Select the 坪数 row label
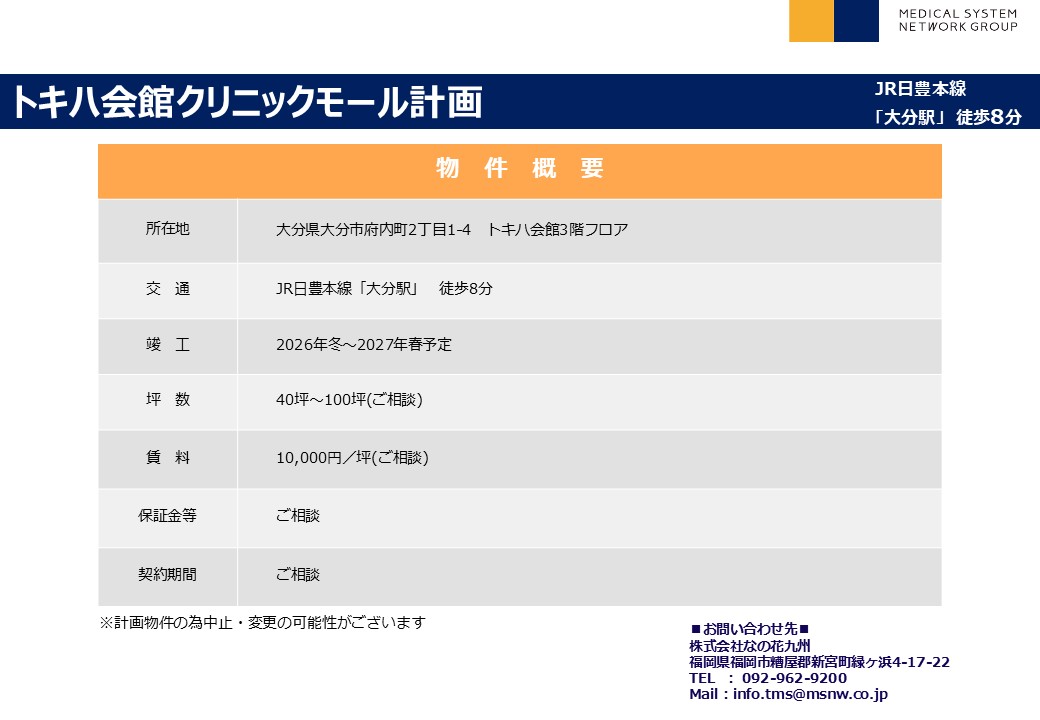This screenshot has width=1040, height=720. coord(167,399)
